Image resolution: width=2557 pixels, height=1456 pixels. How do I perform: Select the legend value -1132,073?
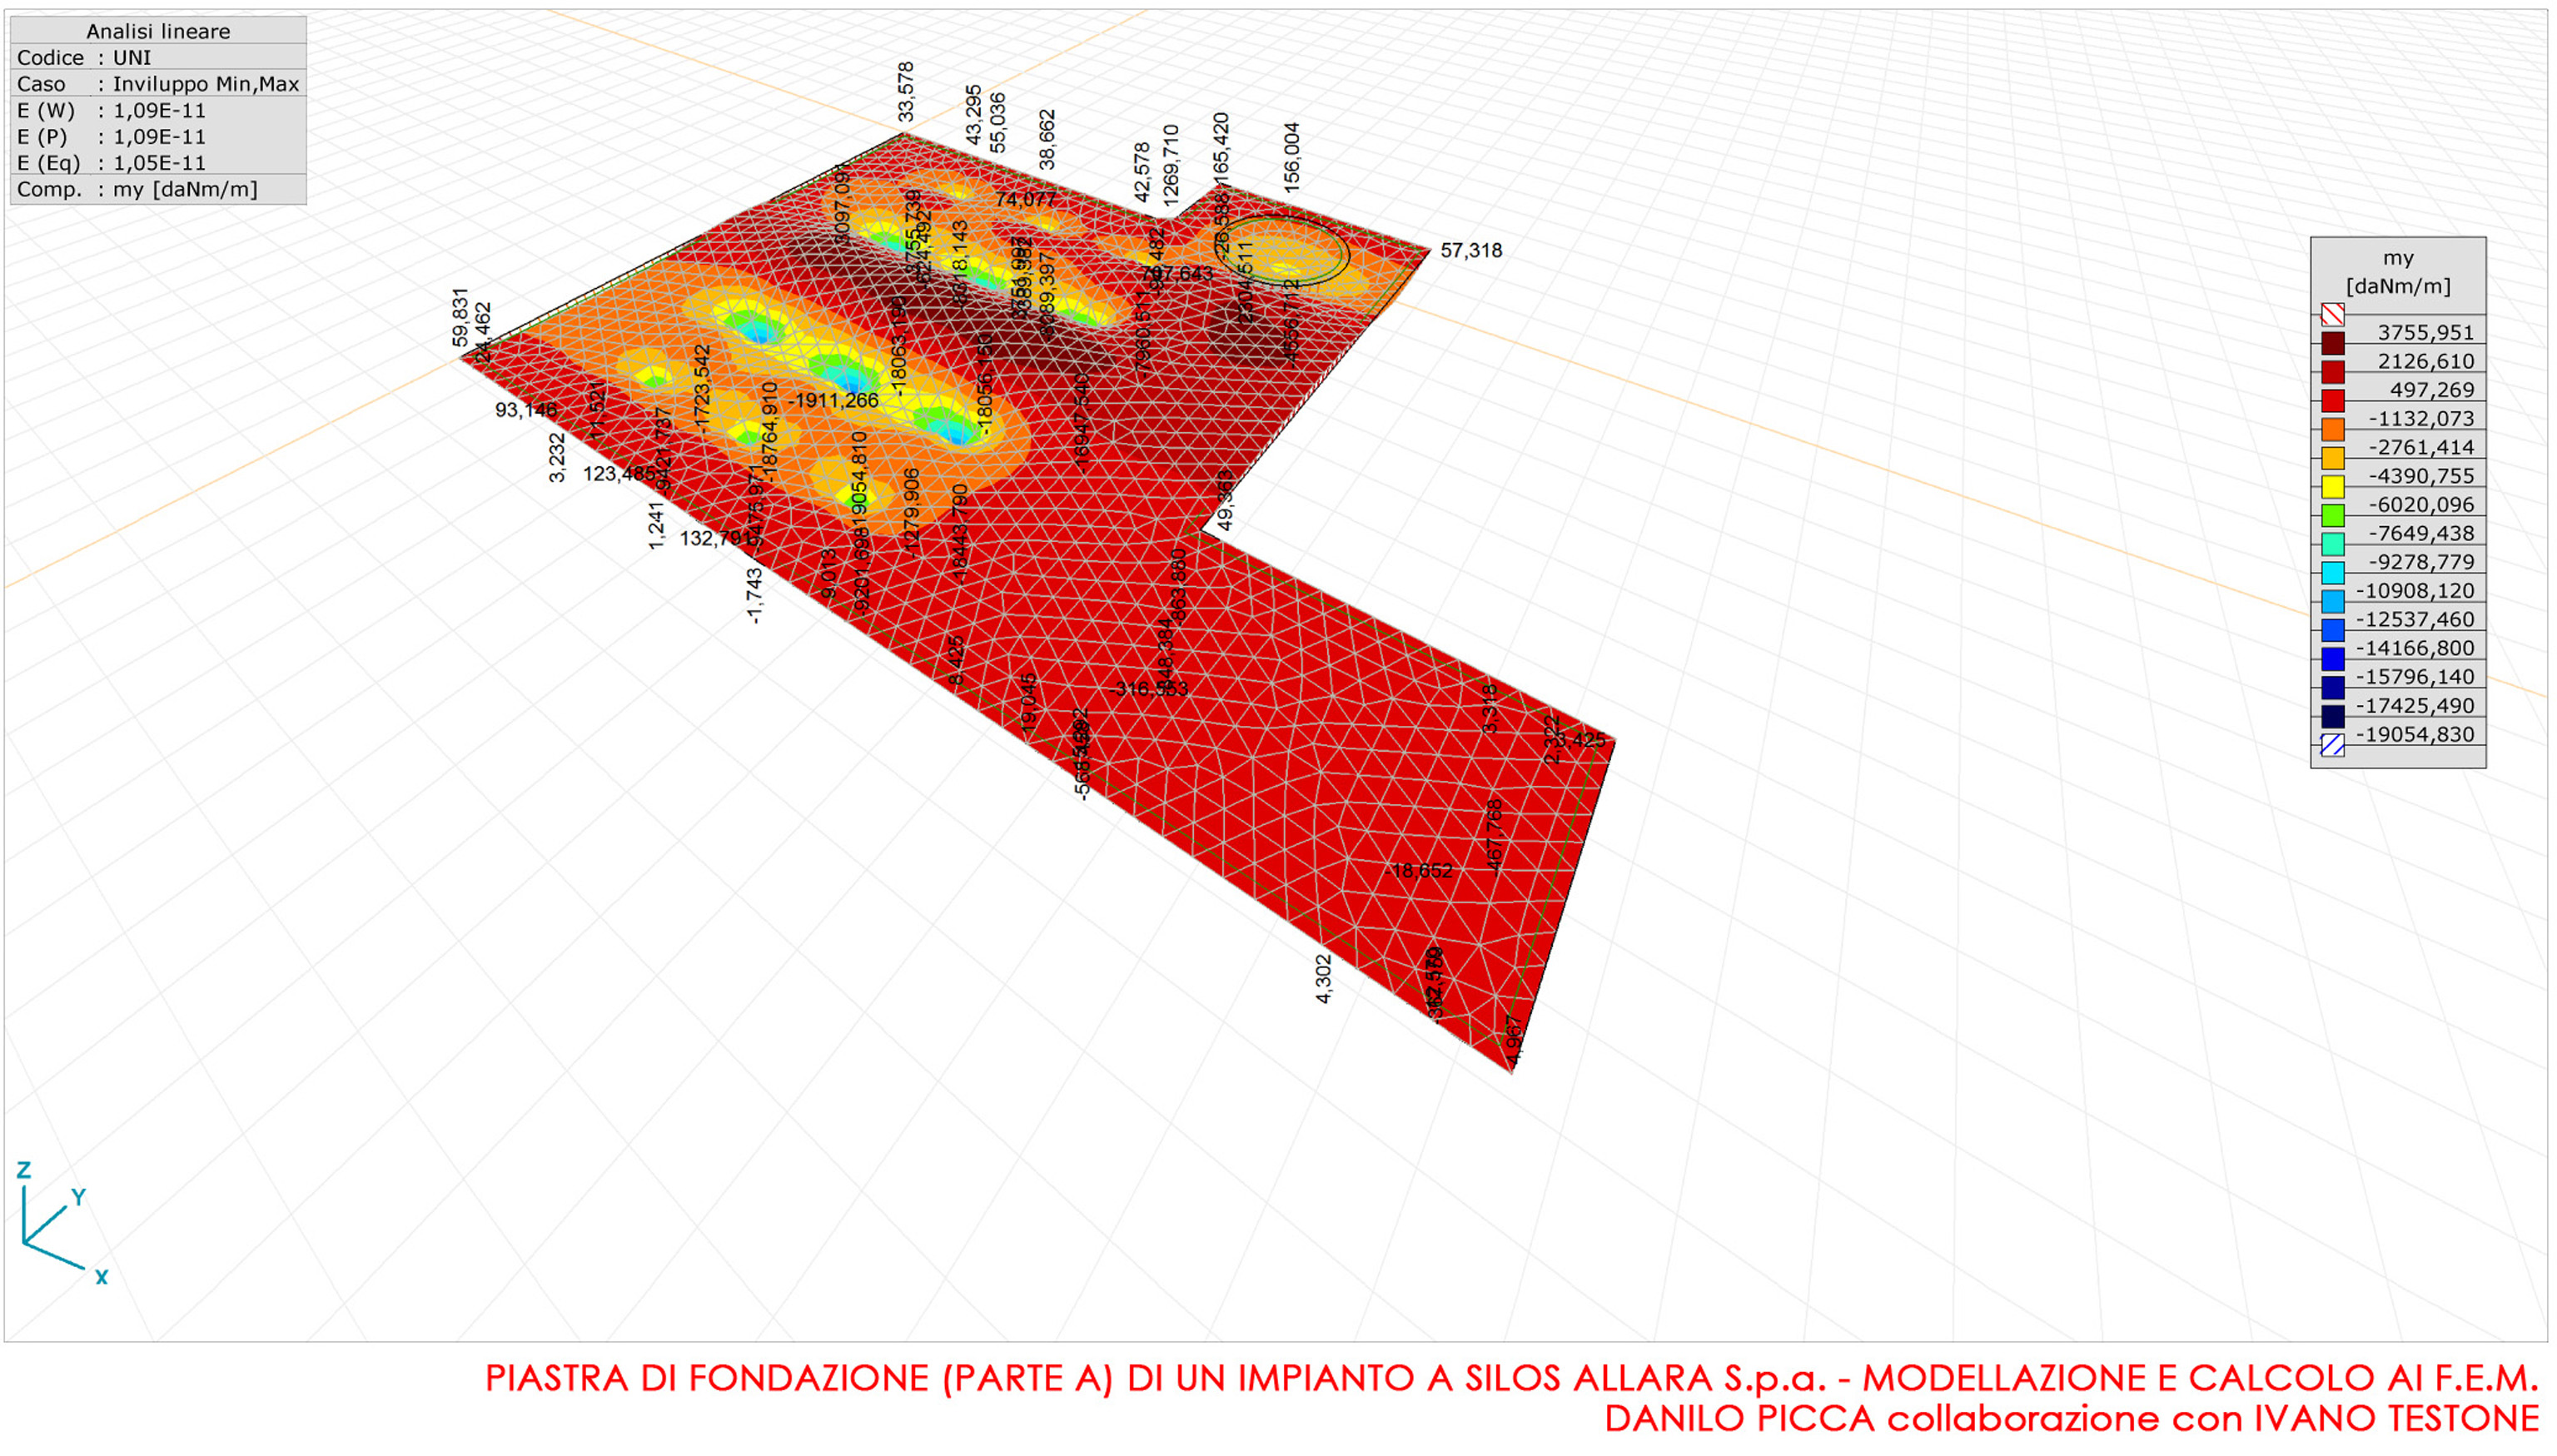click(2420, 419)
